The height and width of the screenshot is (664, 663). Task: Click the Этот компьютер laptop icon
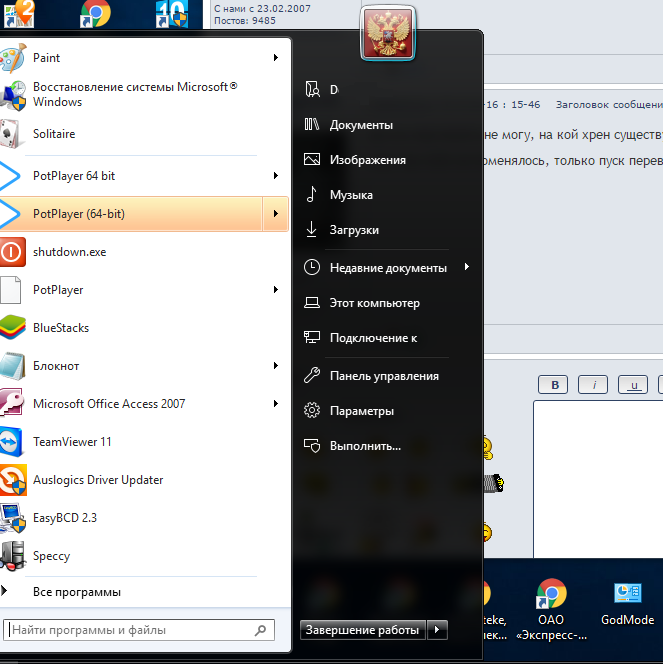tap(312, 303)
